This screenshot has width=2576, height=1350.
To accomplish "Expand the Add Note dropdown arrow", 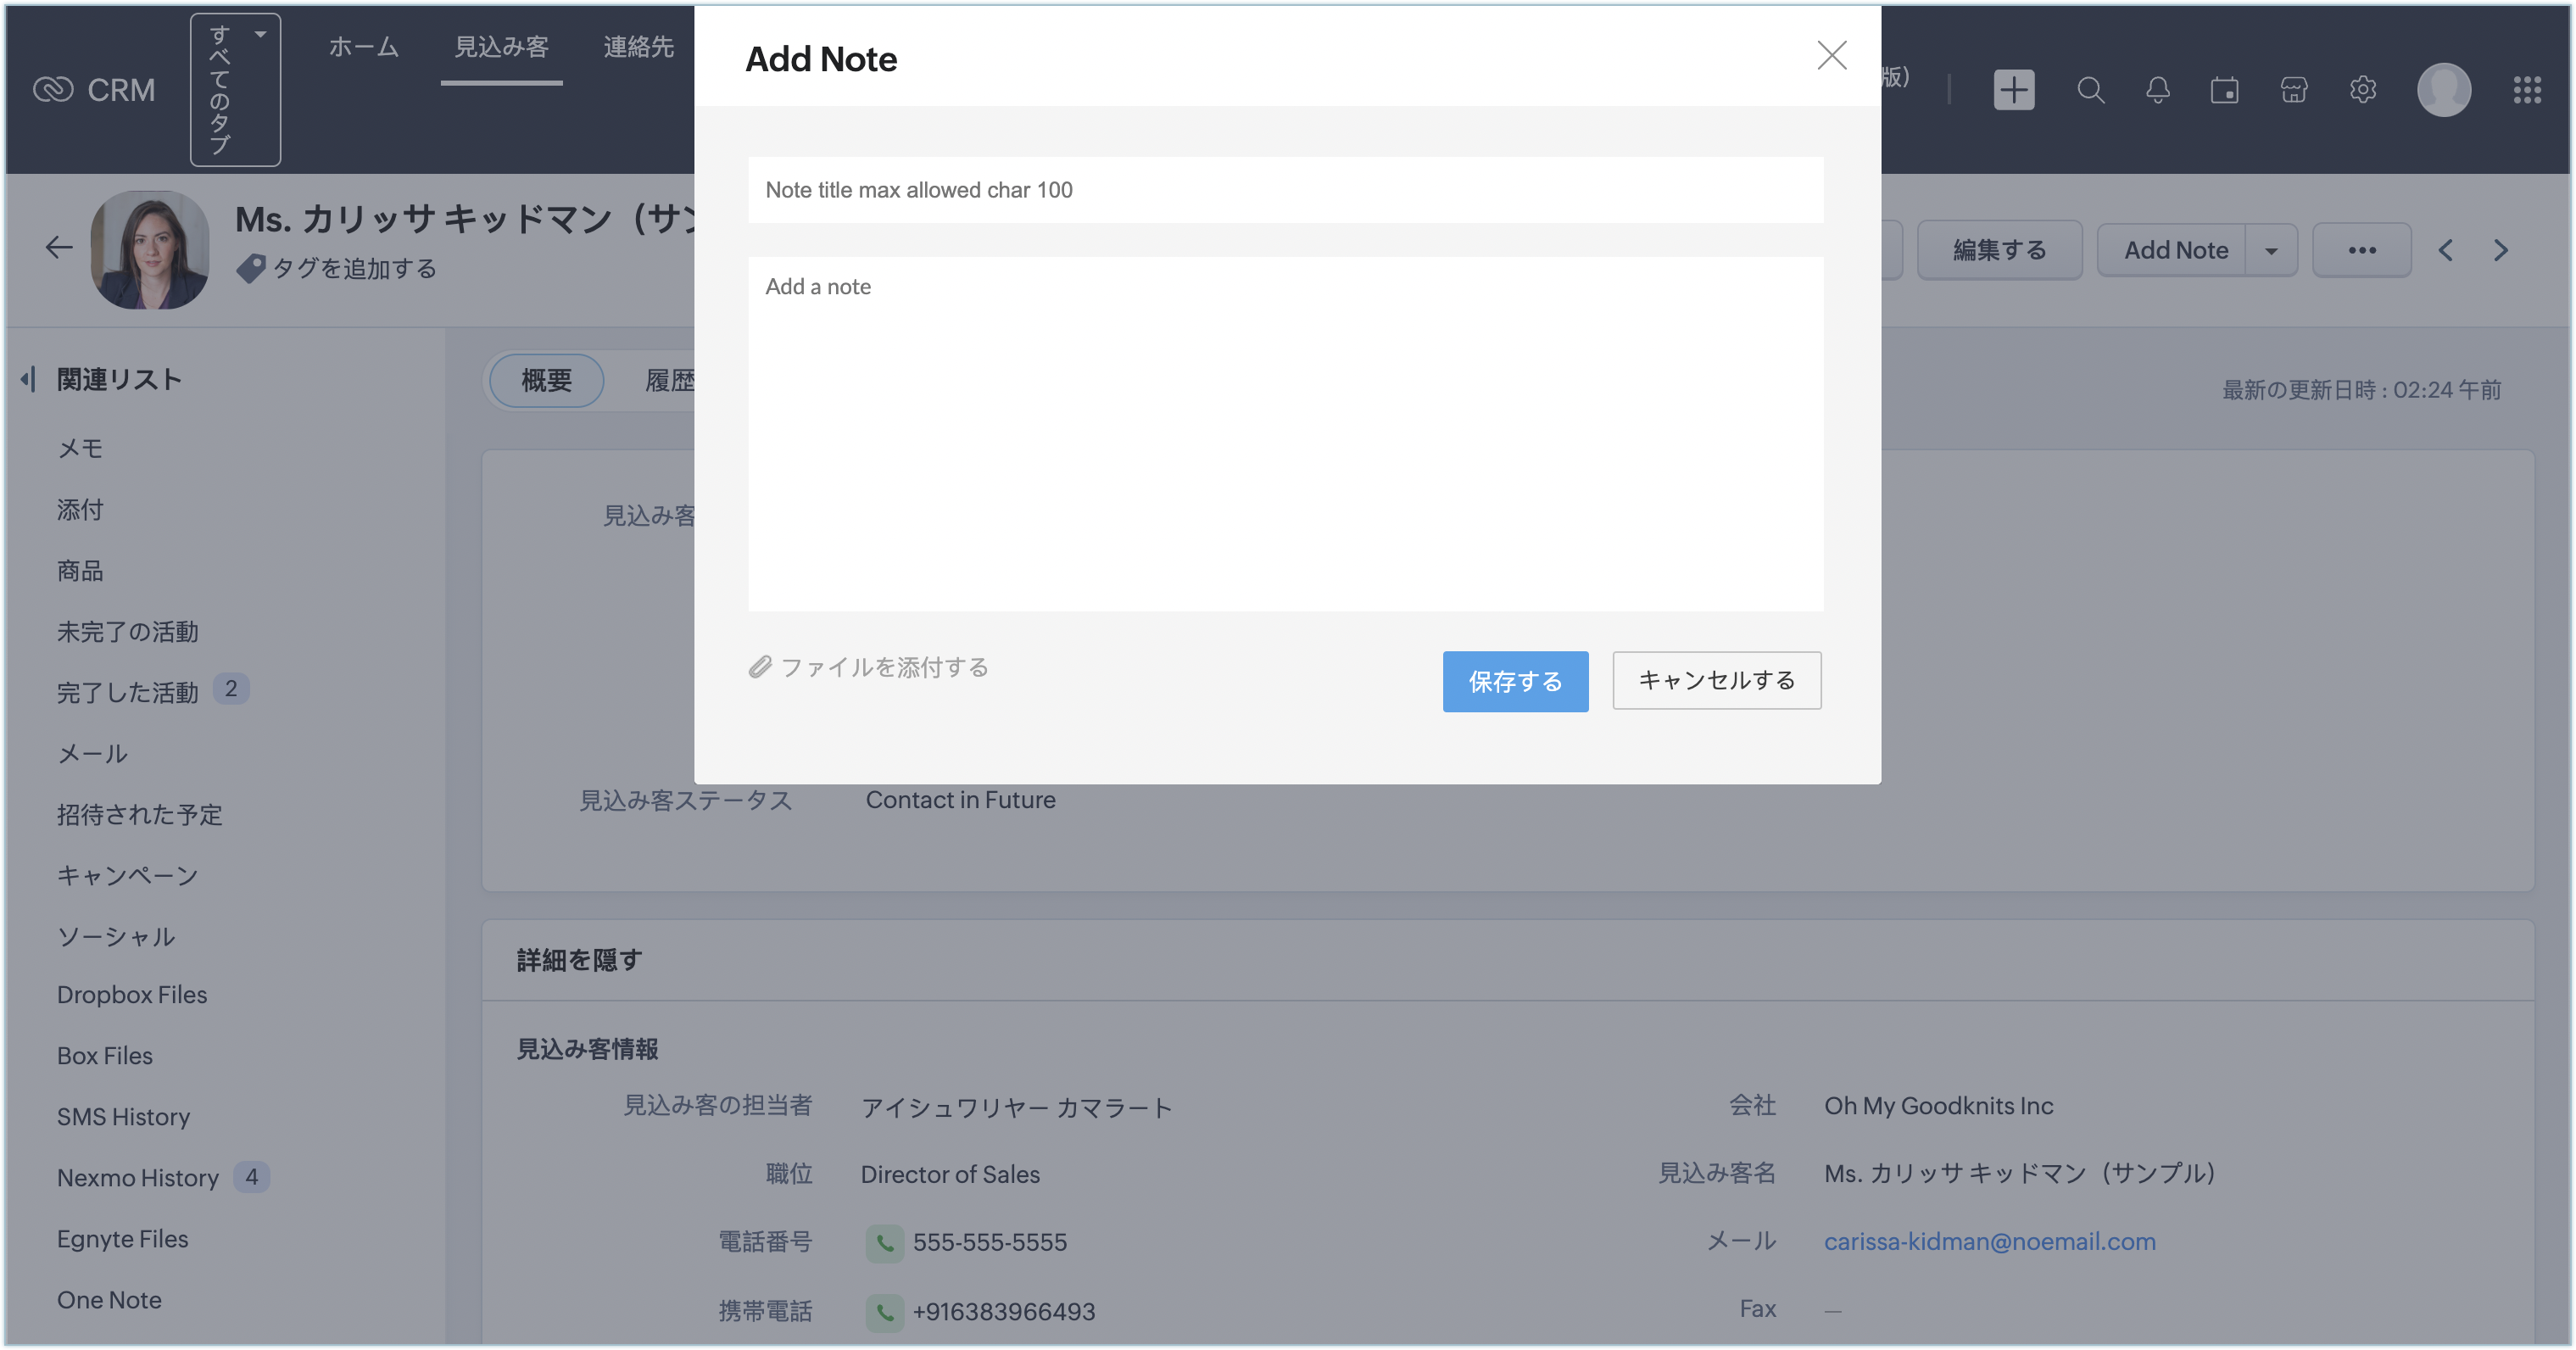I will point(2271,250).
